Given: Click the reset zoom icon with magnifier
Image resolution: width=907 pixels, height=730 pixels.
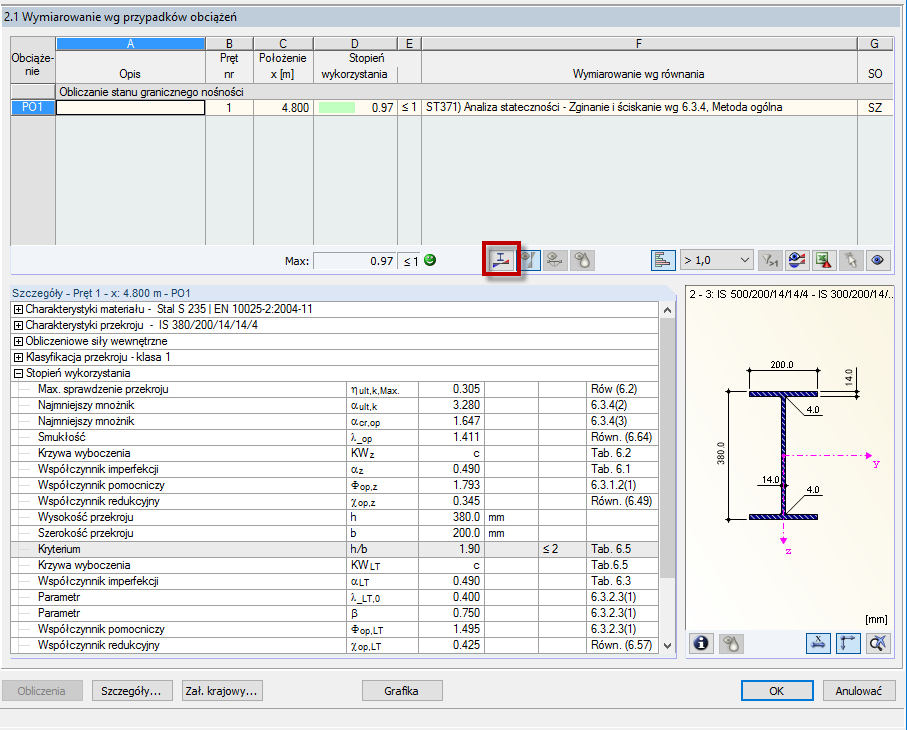Looking at the screenshot, I should [x=878, y=643].
